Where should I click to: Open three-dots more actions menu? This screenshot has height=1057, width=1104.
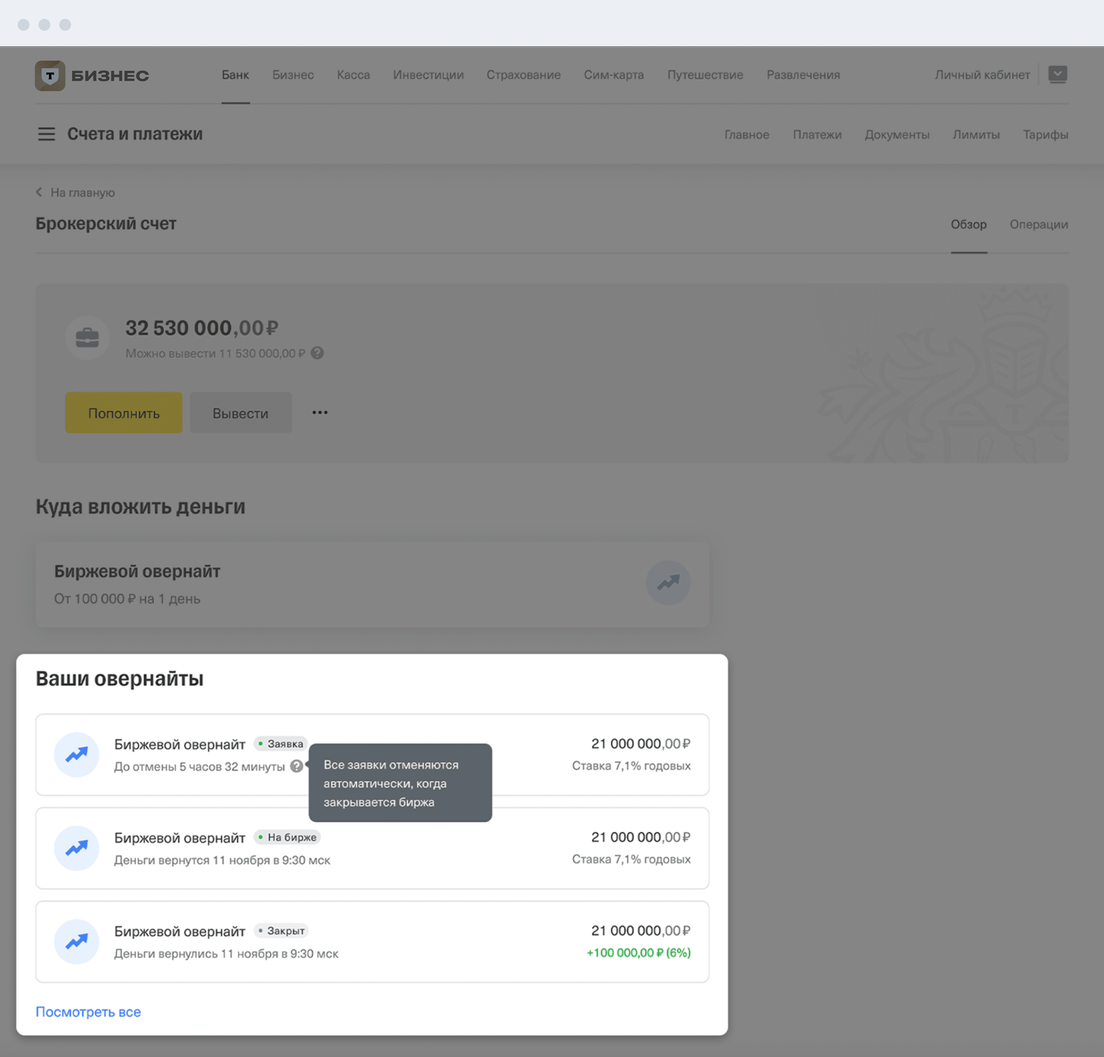click(320, 413)
